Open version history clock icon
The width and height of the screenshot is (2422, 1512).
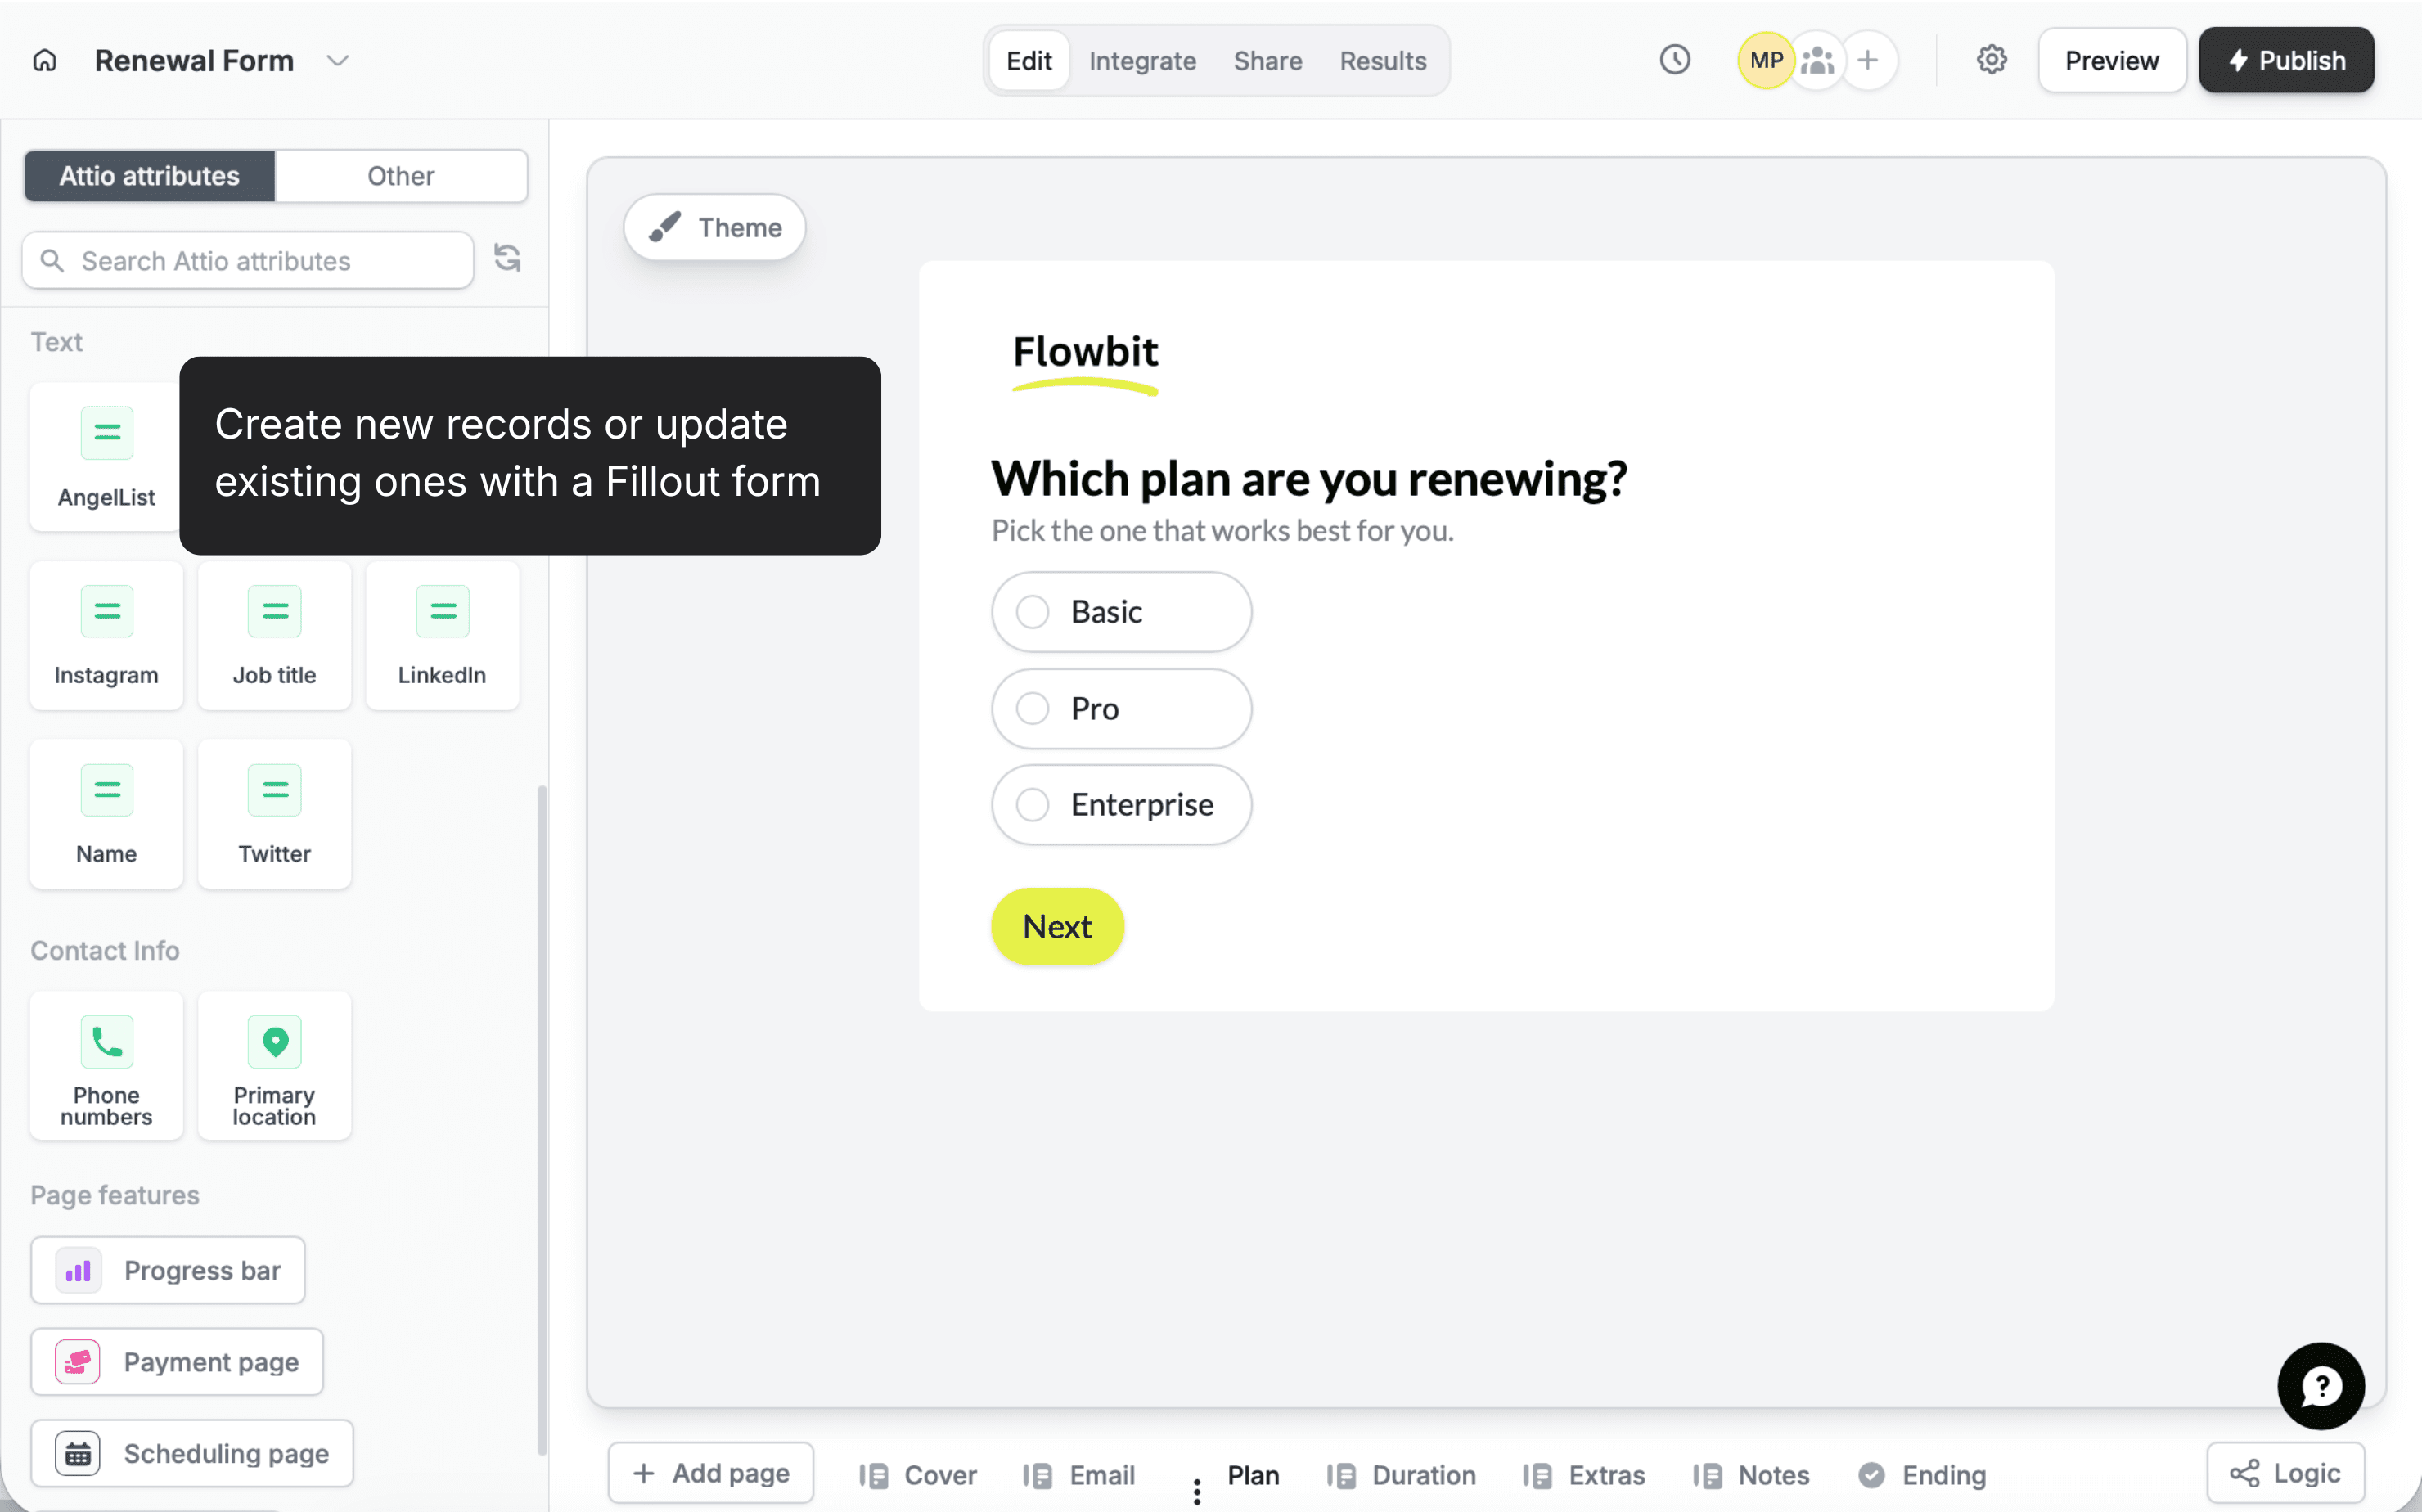pos(1675,60)
